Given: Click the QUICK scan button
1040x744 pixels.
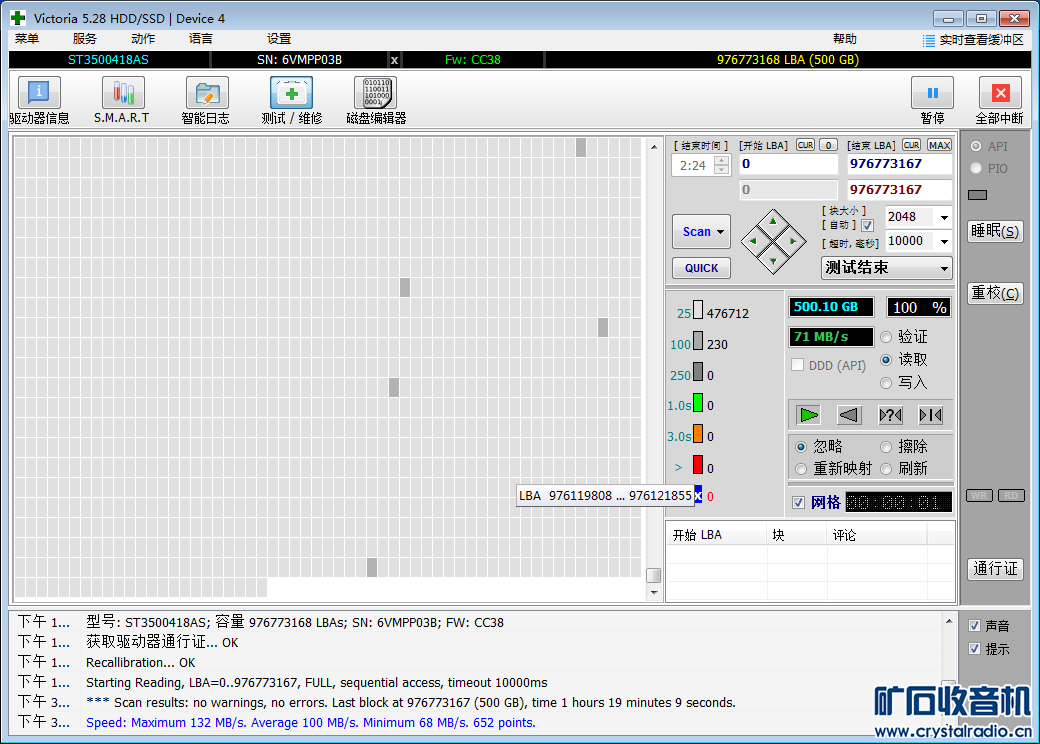Looking at the screenshot, I should coord(701,268).
